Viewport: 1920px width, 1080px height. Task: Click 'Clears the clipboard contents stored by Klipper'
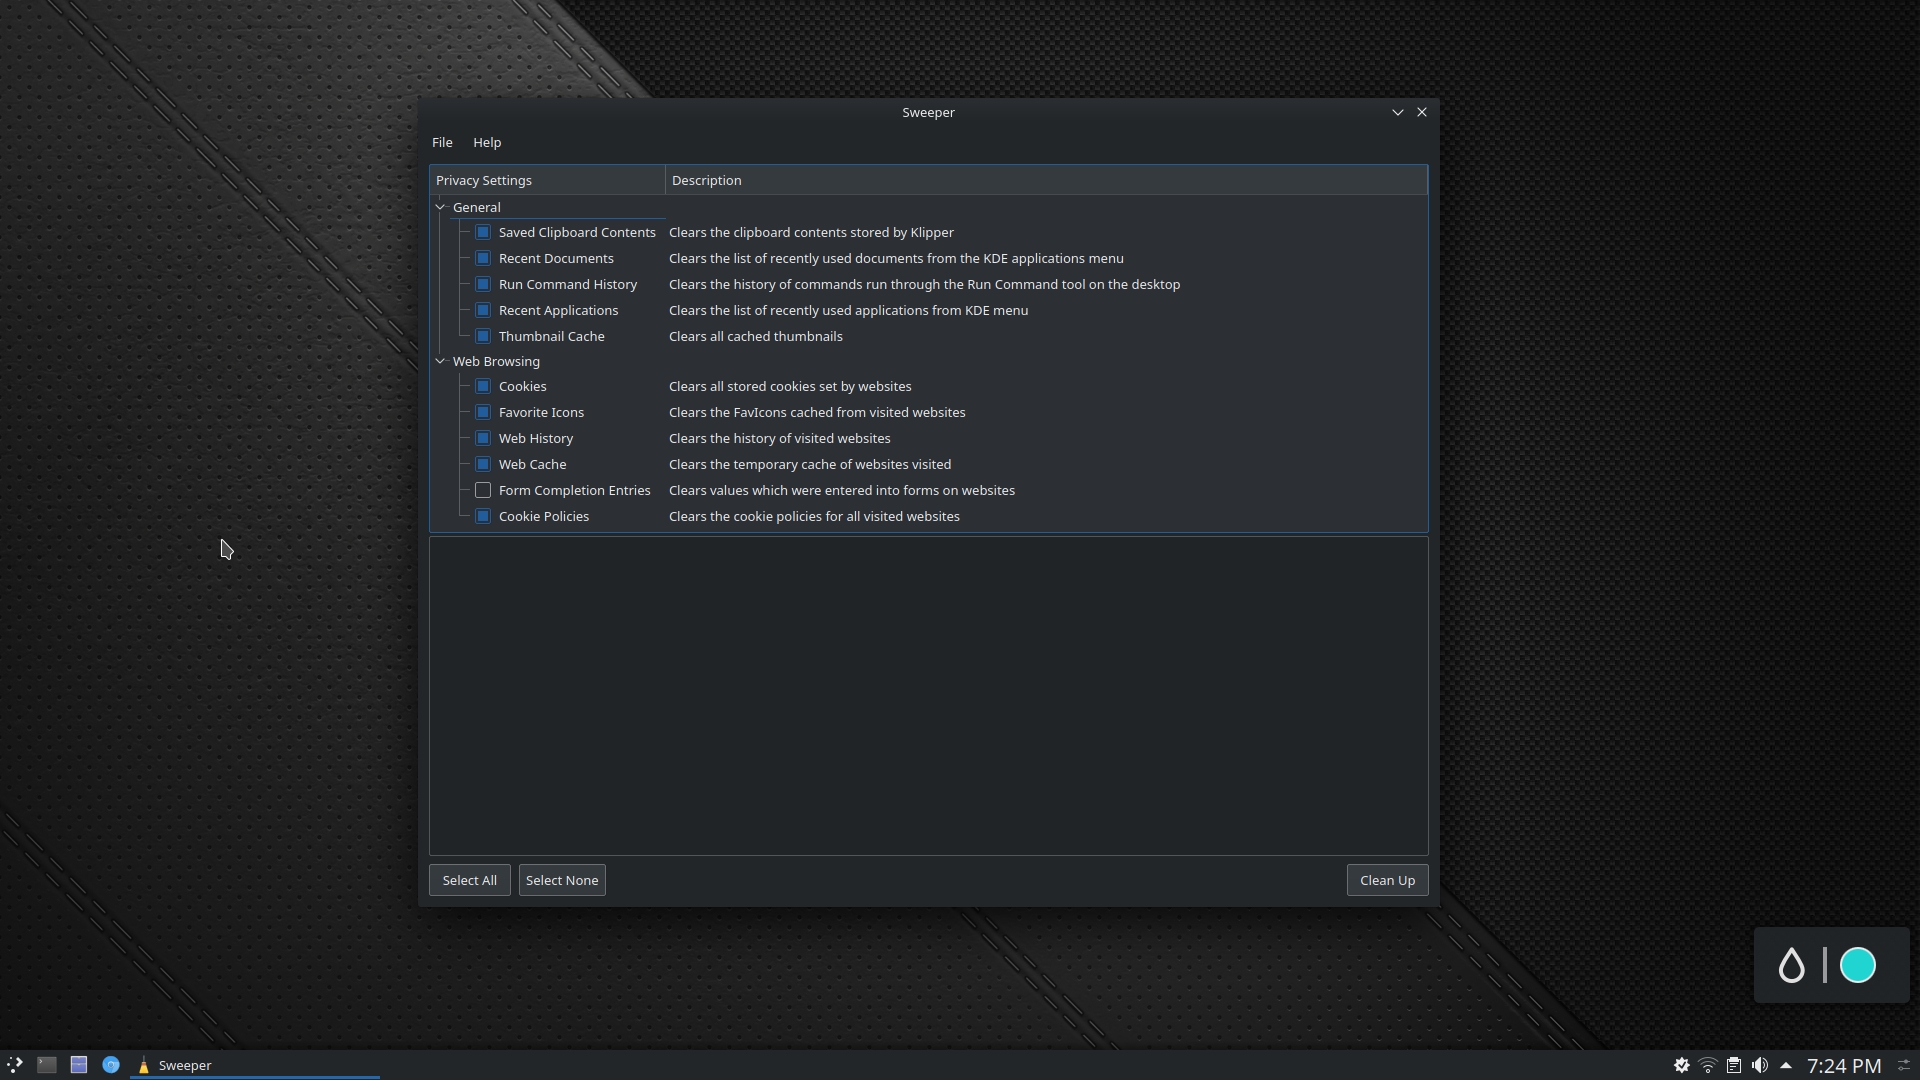click(x=811, y=232)
